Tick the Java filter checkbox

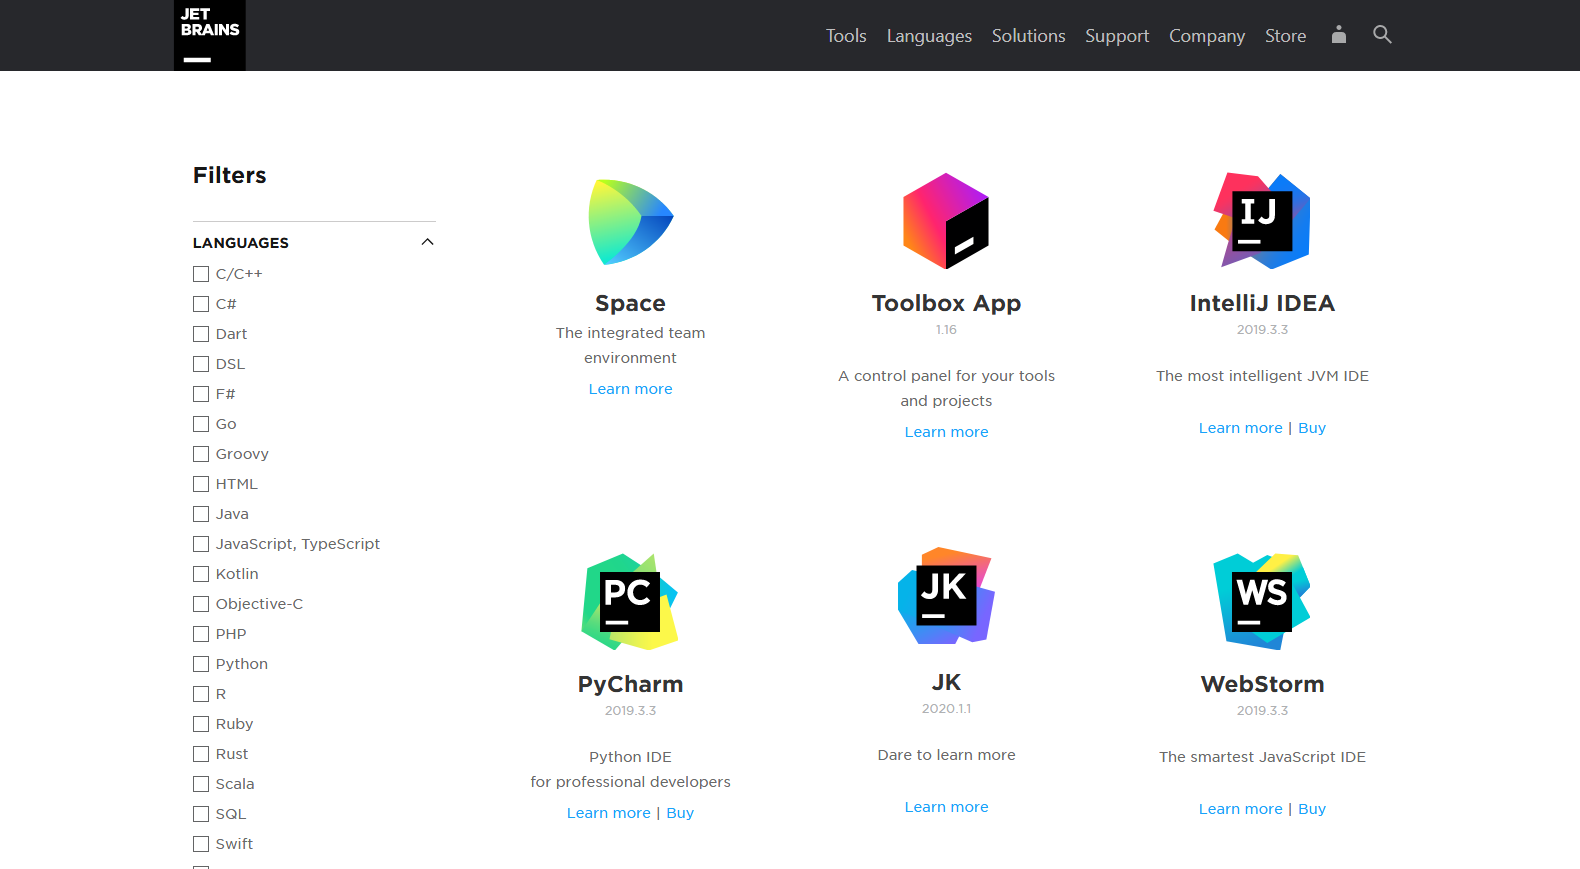(x=201, y=514)
